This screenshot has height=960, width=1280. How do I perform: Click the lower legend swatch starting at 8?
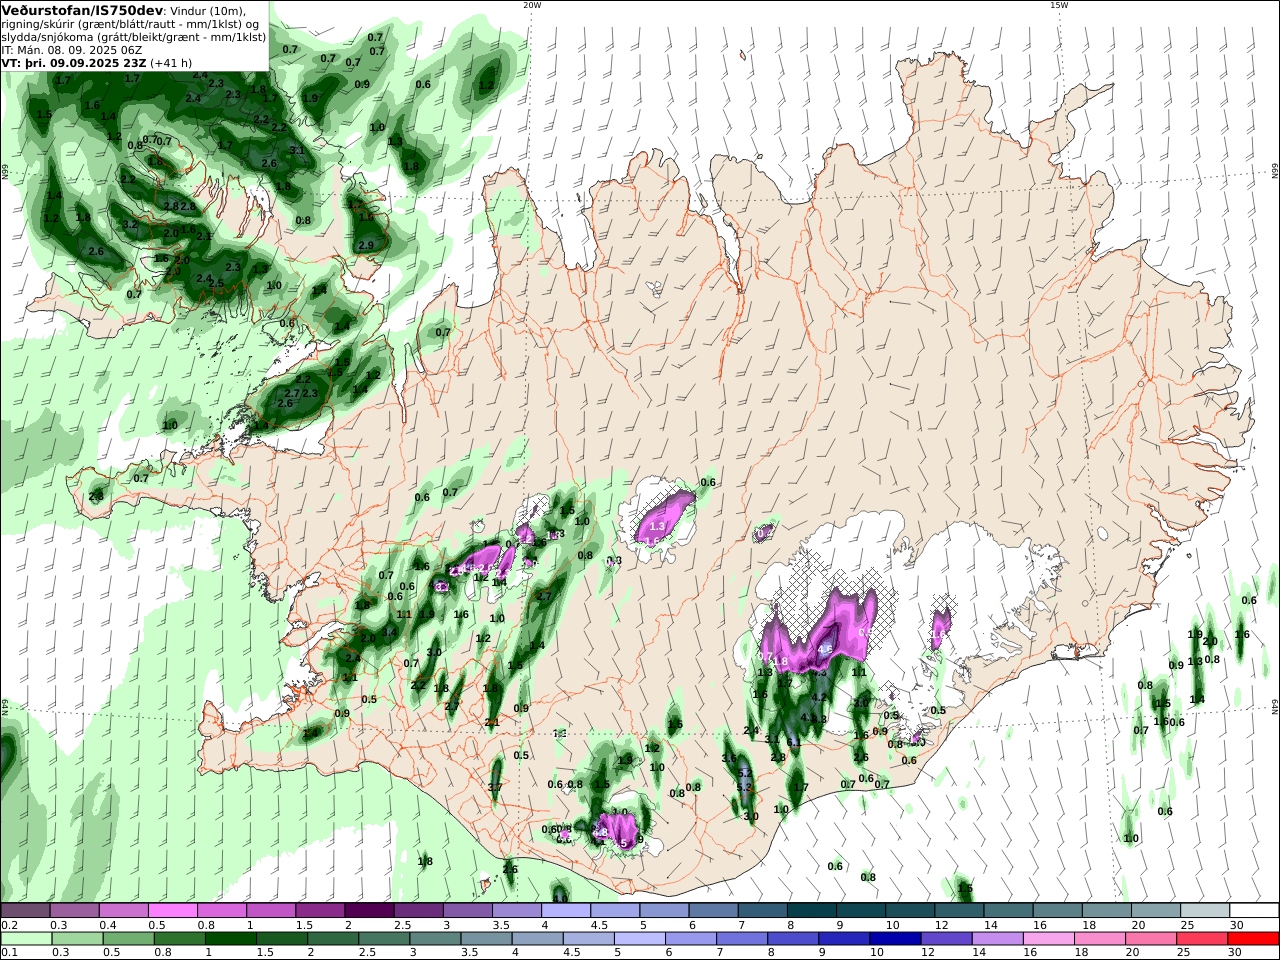[792, 939]
